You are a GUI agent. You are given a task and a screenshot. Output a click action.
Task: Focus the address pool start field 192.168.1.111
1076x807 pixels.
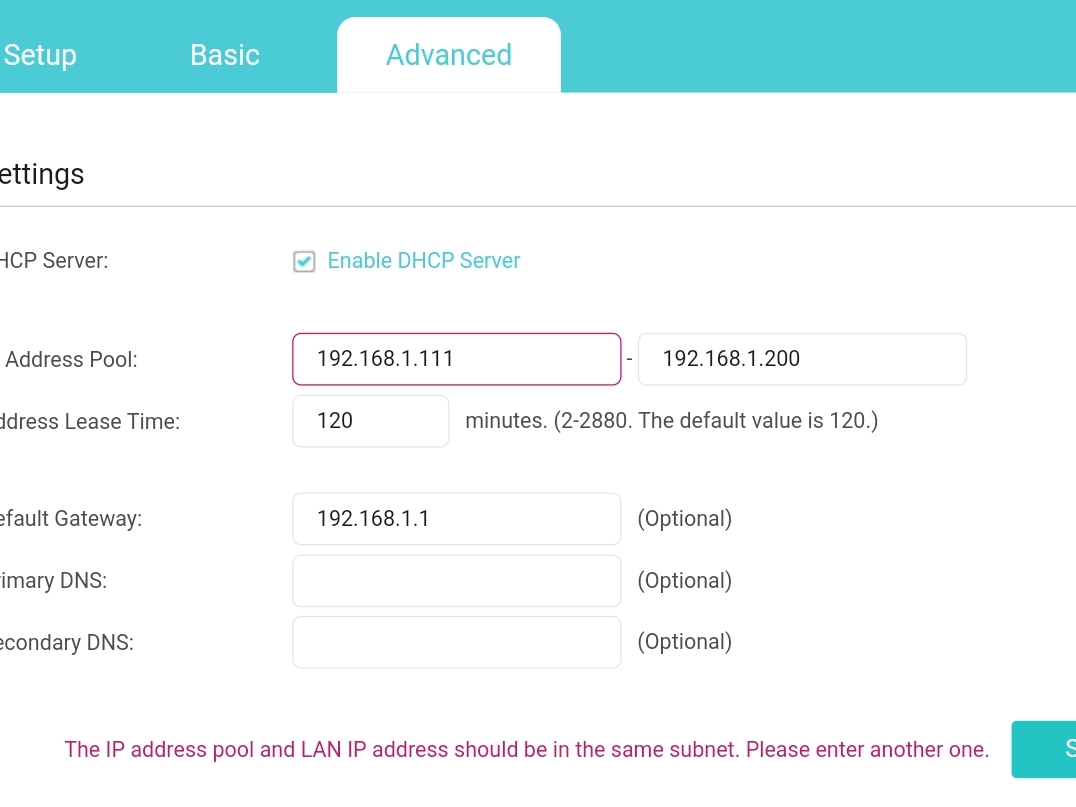tap(457, 359)
